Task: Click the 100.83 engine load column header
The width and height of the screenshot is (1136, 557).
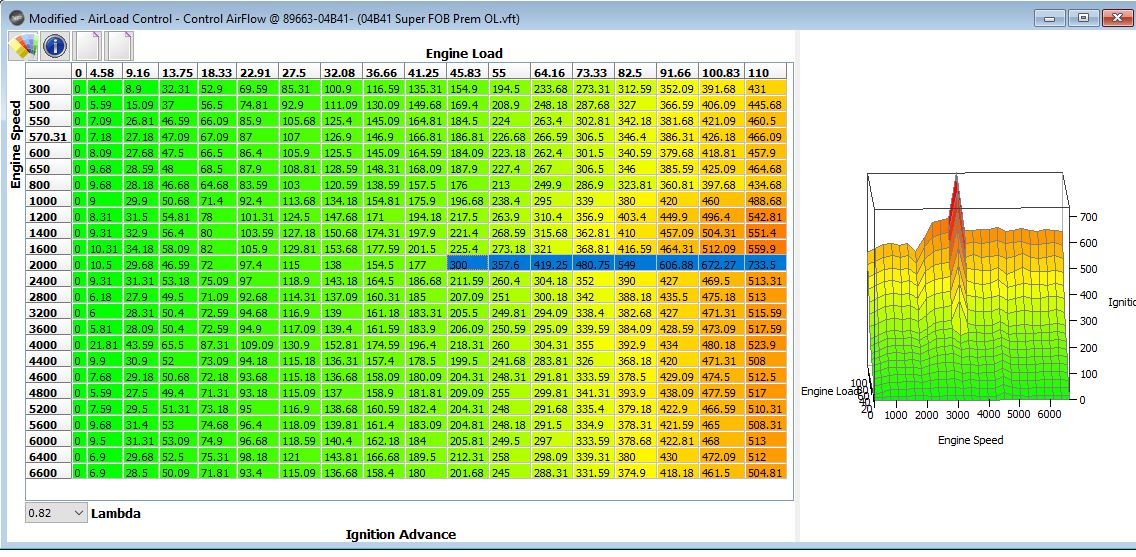Action: point(722,72)
